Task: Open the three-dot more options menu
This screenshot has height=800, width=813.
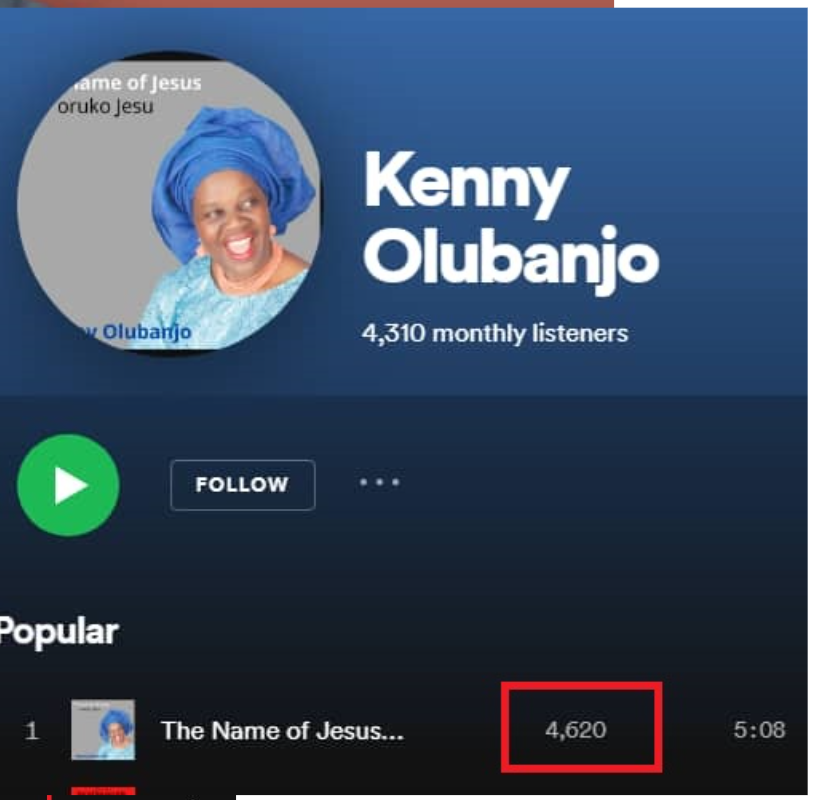Action: tap(380, 482)
